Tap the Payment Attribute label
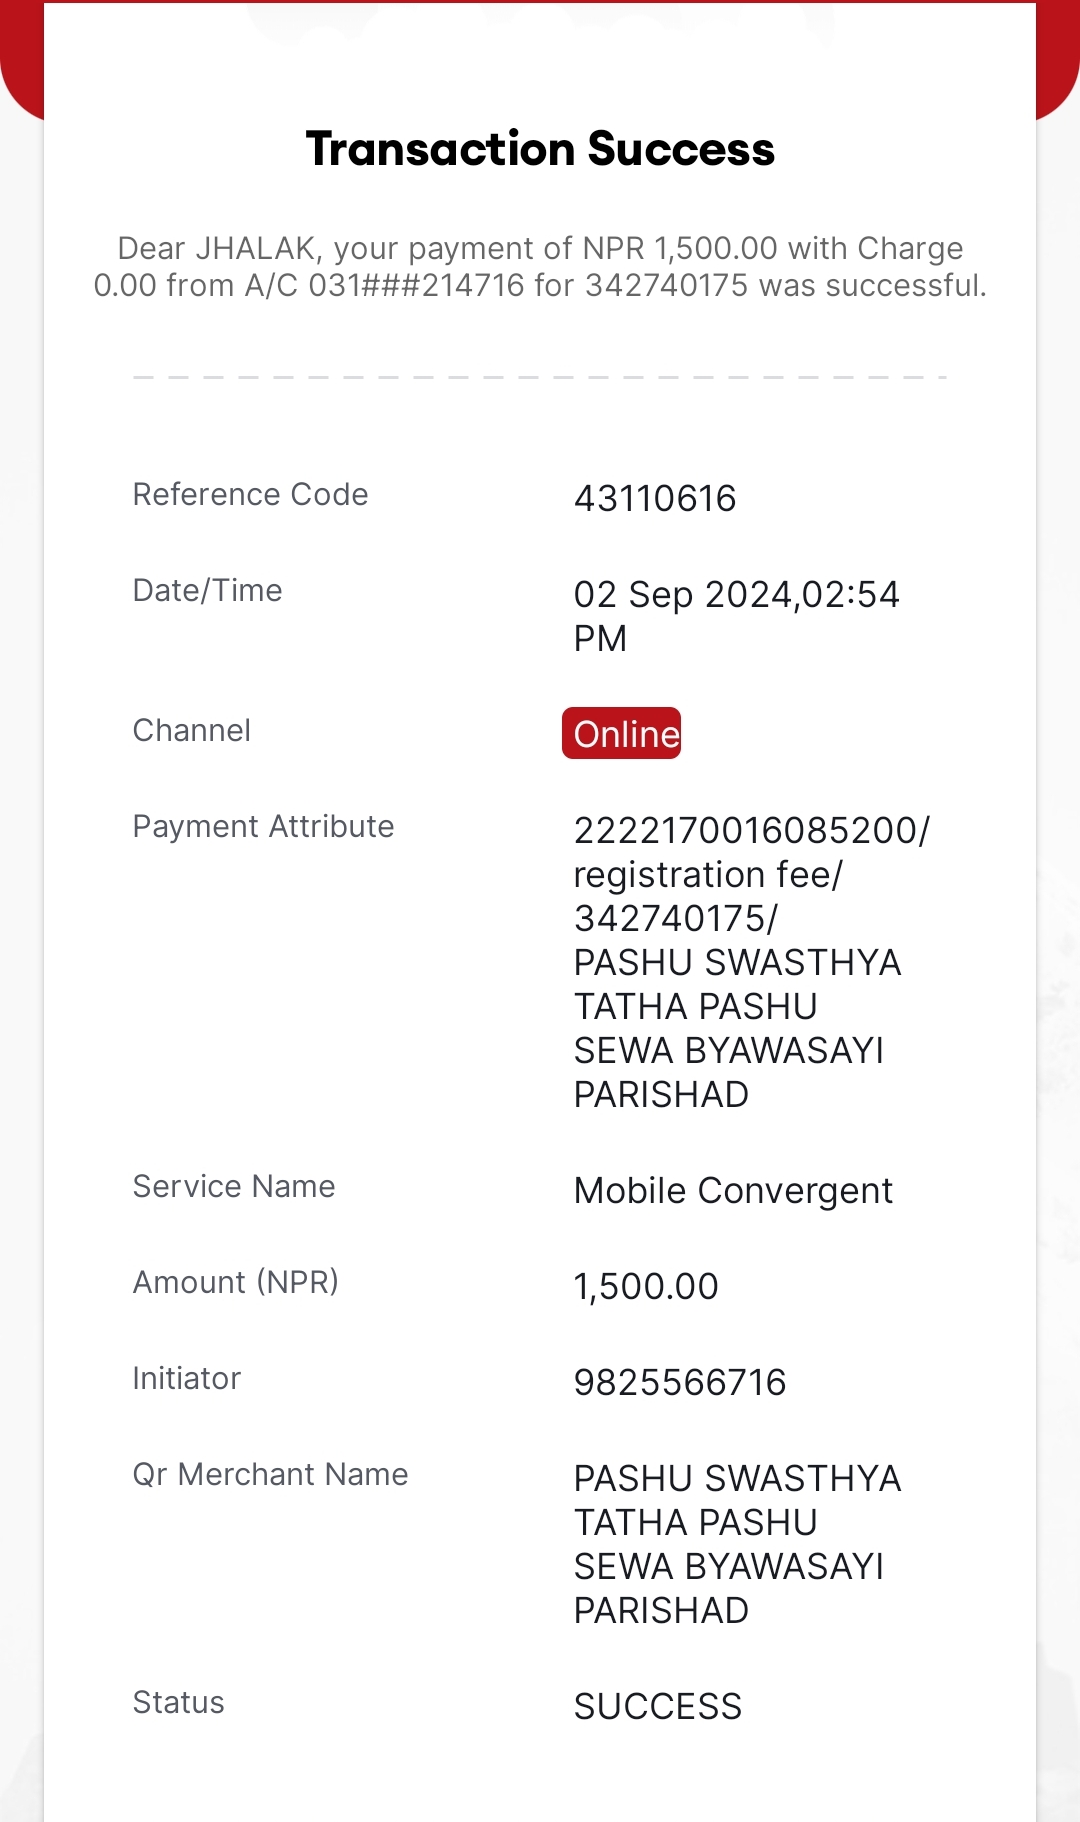 coord(264,826)
